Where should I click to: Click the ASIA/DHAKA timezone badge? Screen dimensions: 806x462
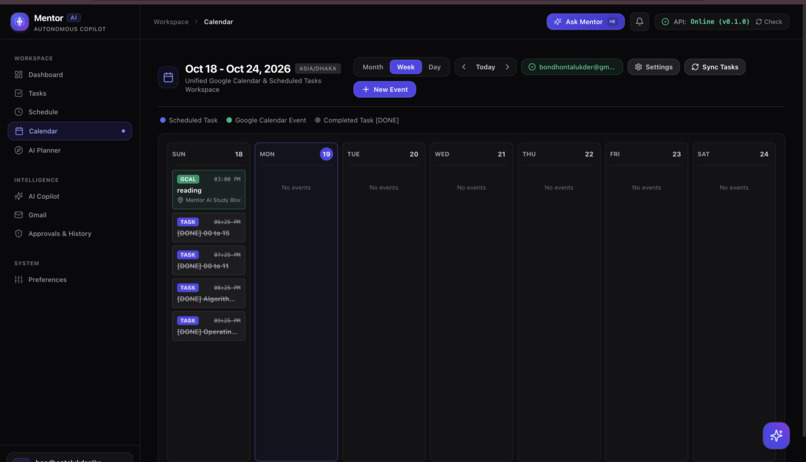[x=318, y=68]
